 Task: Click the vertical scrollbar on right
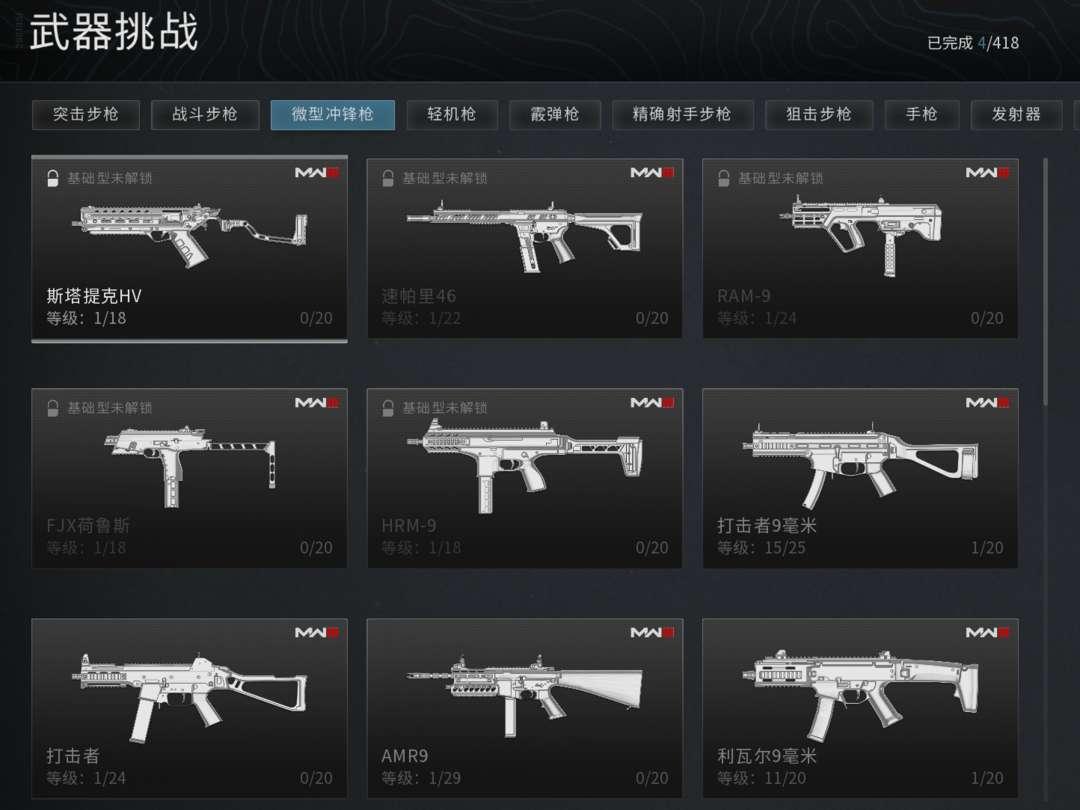coord(1046,282)
